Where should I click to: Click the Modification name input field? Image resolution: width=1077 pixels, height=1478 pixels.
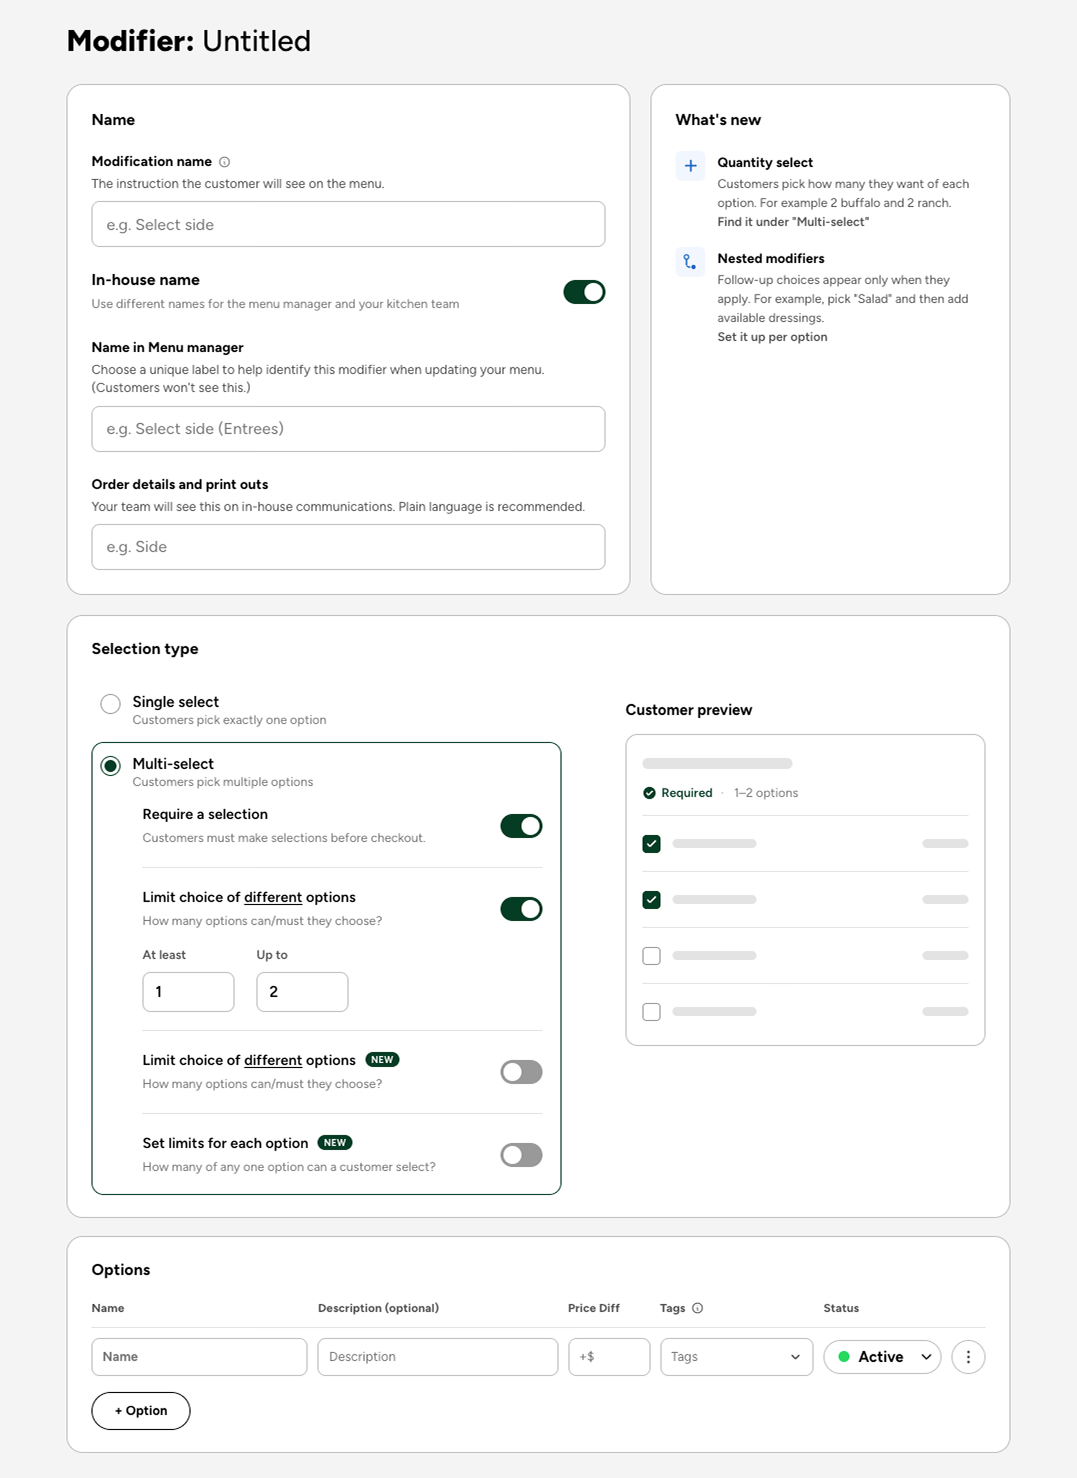(348, 224)
